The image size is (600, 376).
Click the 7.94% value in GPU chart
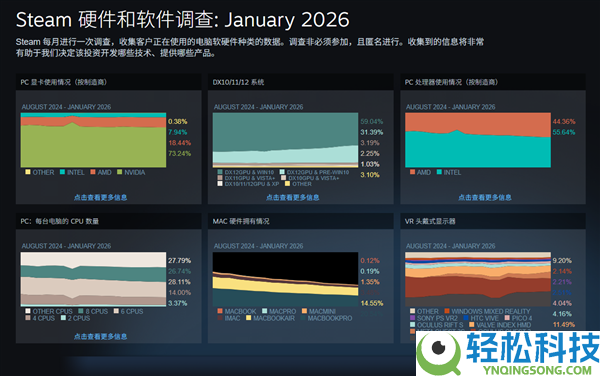click(x=178, y=132)
